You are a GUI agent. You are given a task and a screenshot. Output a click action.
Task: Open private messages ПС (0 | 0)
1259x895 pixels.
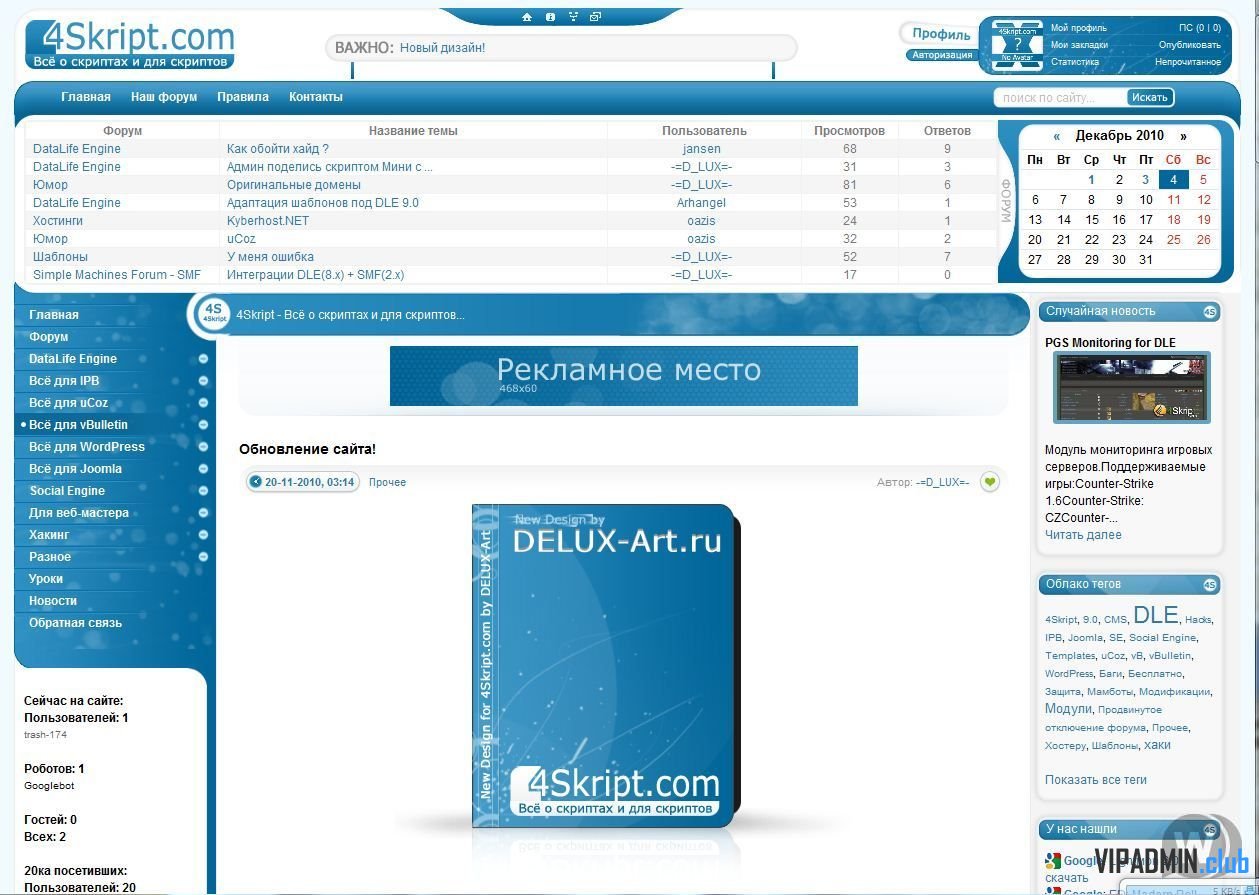(1200, 28)
